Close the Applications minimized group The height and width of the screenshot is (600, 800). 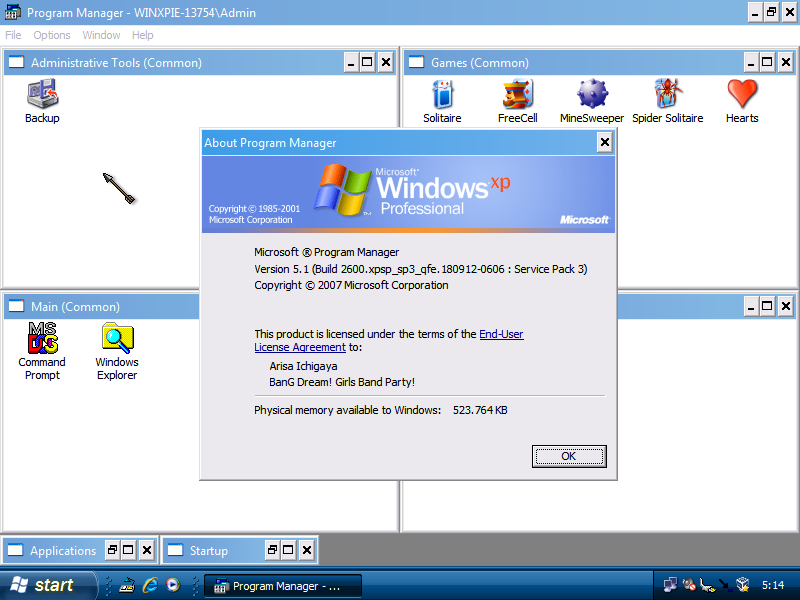click(147, 550)
